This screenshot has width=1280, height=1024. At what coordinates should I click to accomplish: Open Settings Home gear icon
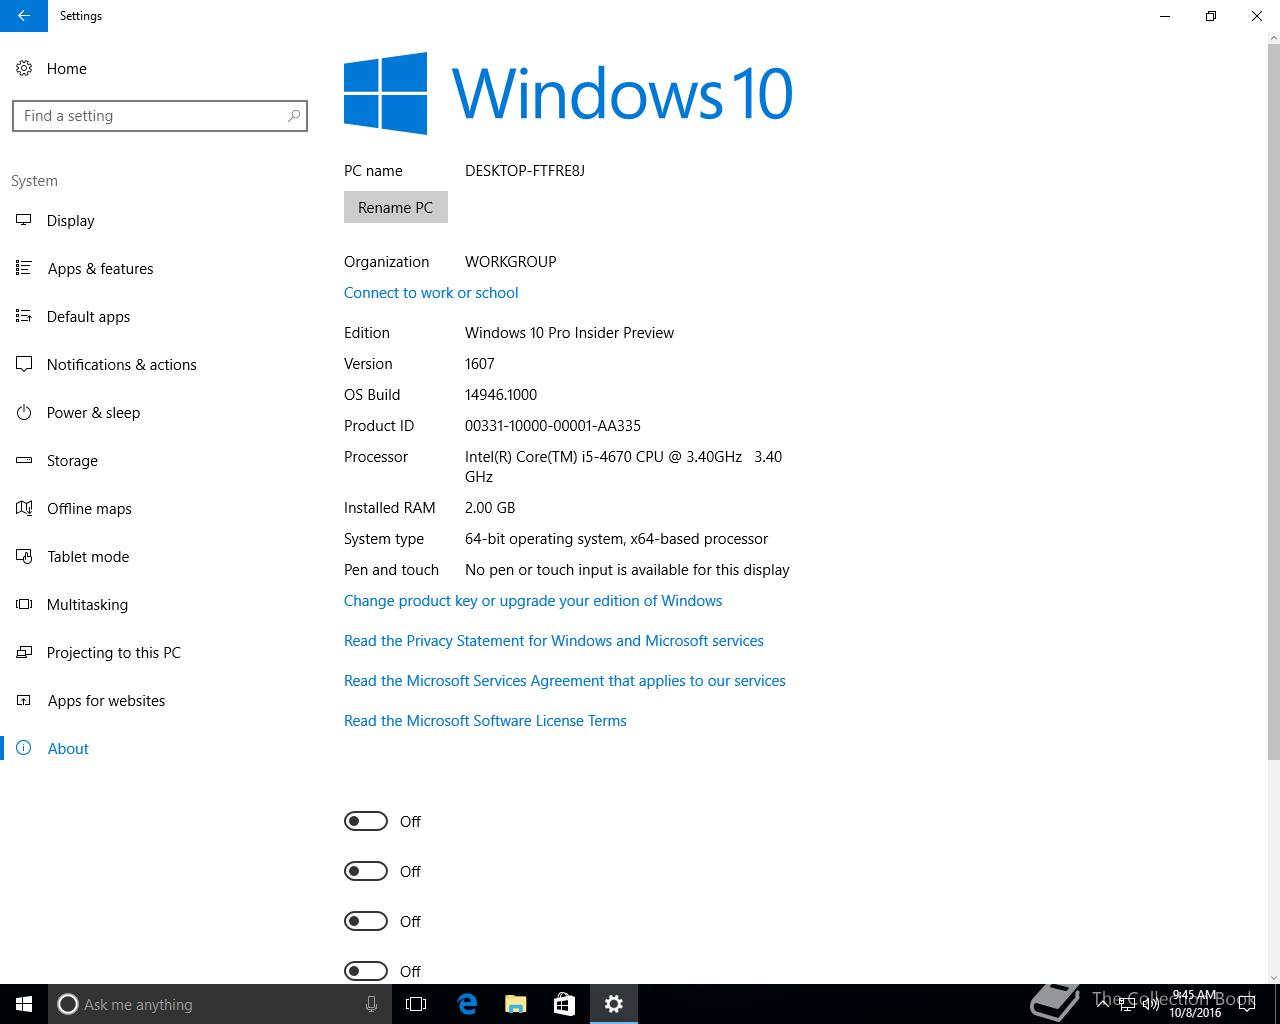24,68
